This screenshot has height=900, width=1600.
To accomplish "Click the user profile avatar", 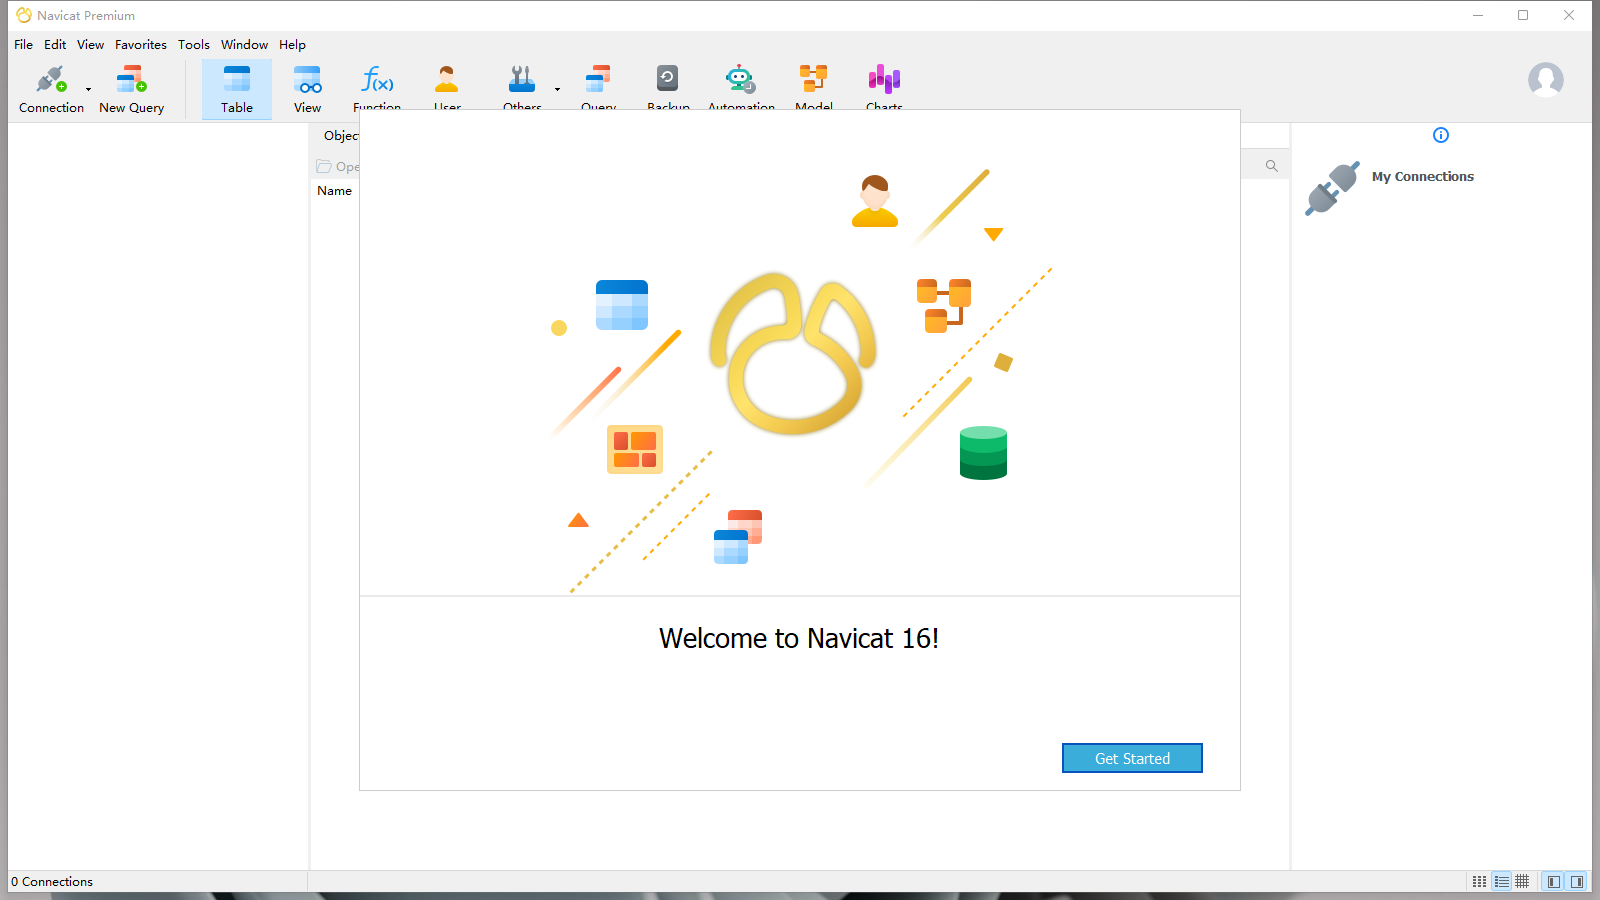I will point(1546,80).
